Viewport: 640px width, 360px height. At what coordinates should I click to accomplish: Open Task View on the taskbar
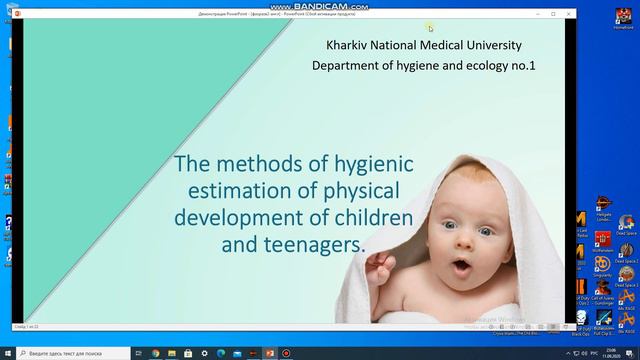tap(139, 353)
